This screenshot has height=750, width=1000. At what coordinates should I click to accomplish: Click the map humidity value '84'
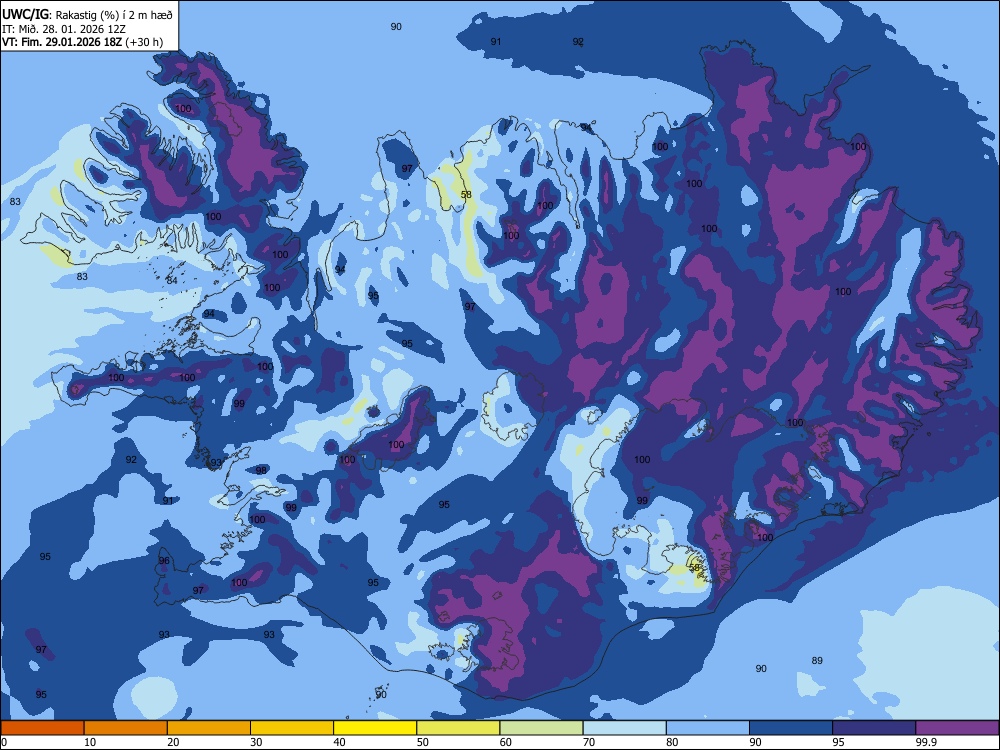point(172,281)
